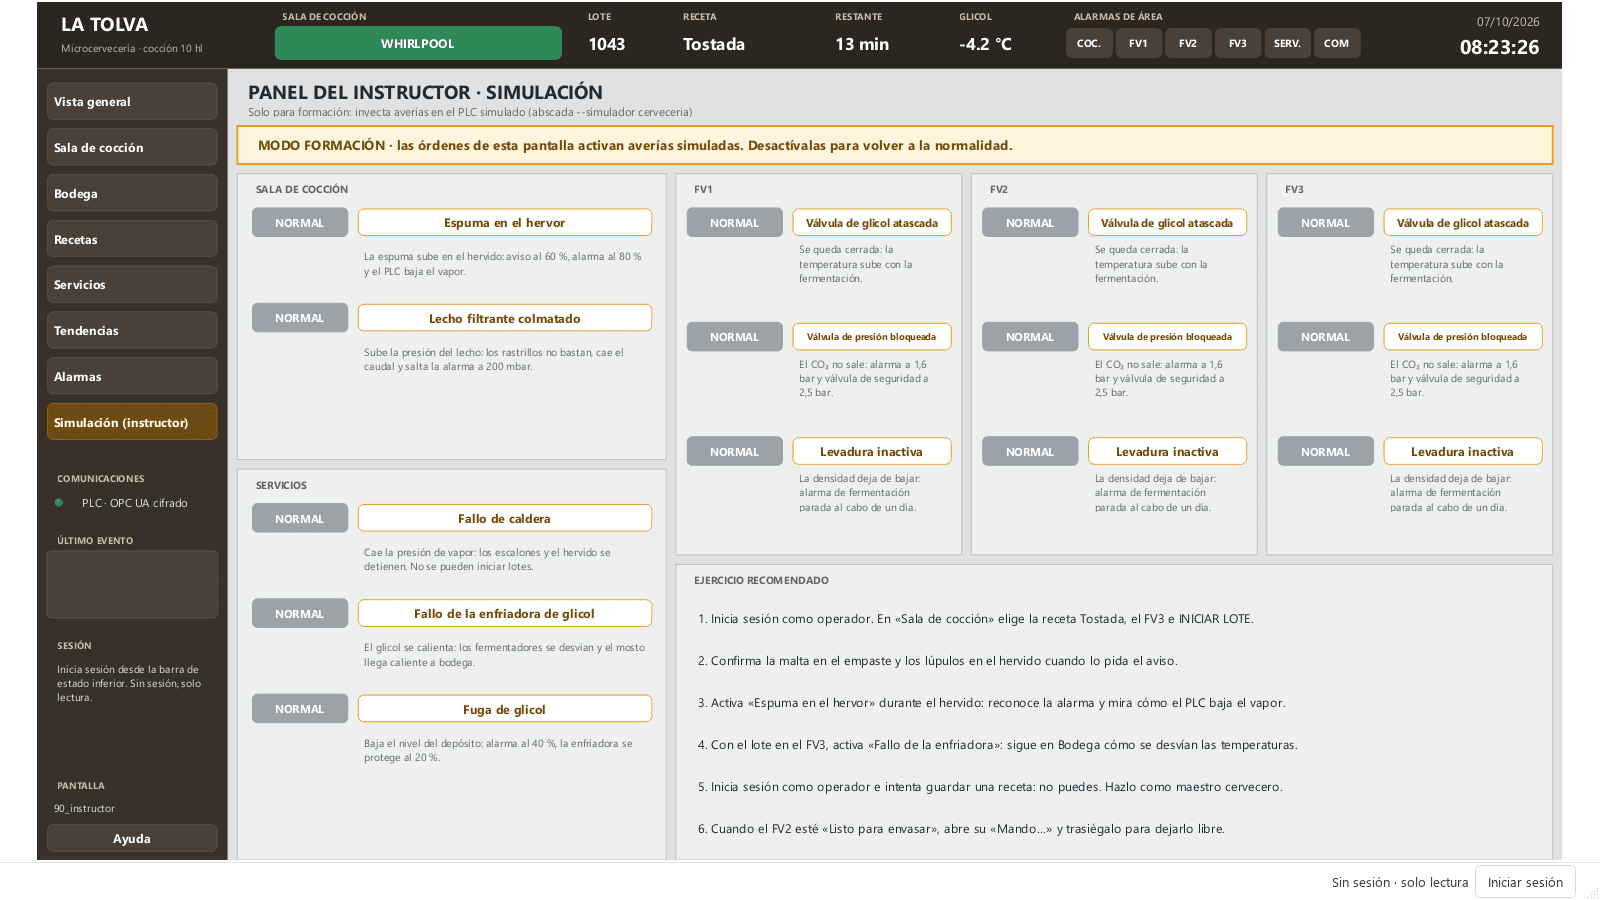The image size is (1600, 900).
Task: Activate FV2 Levadura inactiva fault
Action: coord(1167,451)
